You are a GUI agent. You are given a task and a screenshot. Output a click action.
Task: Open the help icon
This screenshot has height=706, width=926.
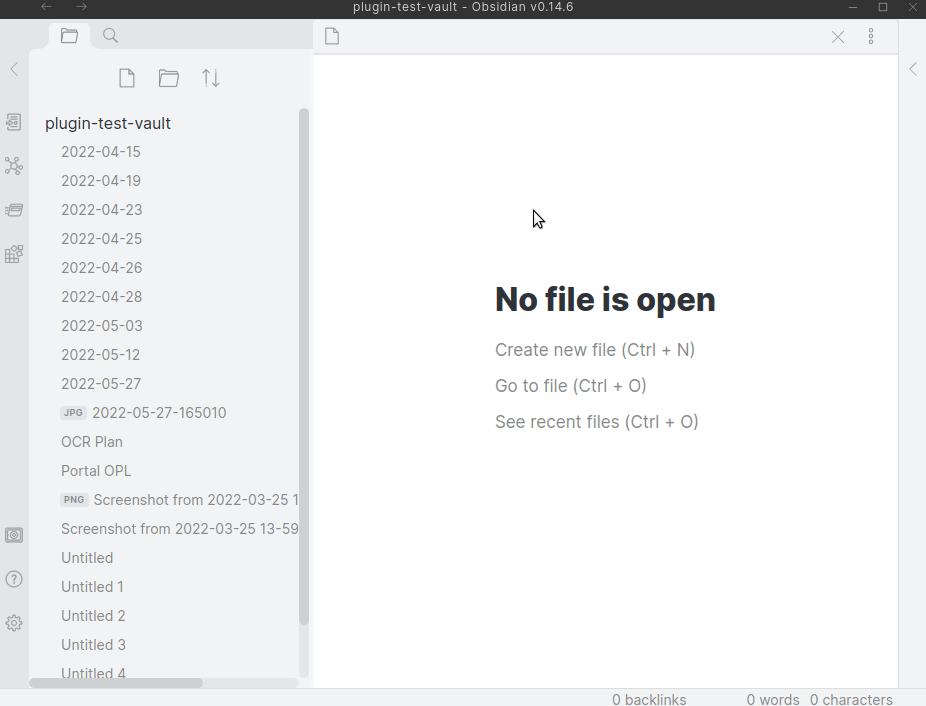(x=14, y=579)
